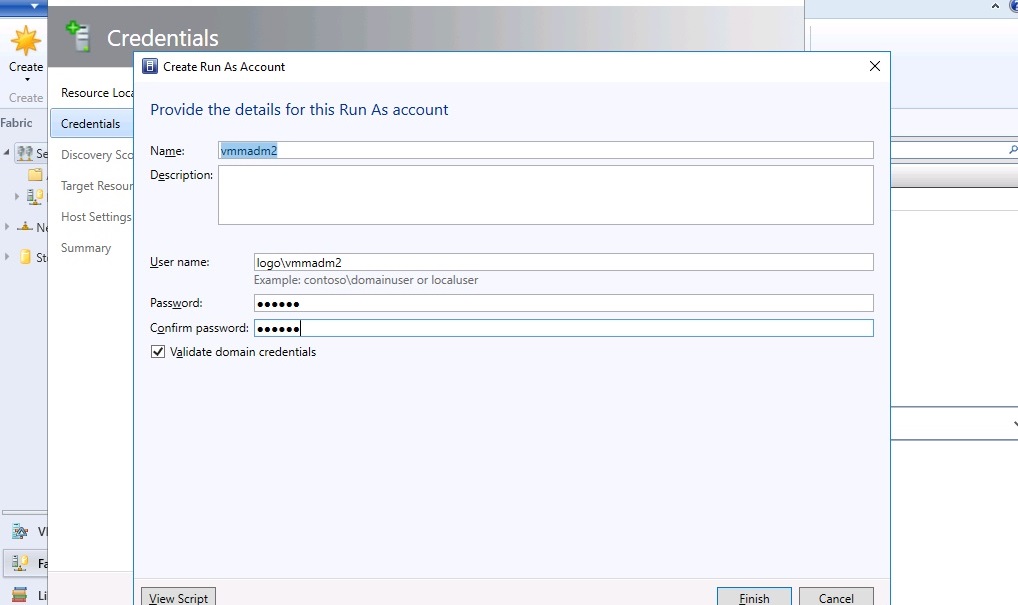Toggle the Validate domain credentials checkbox

[157, 351]
